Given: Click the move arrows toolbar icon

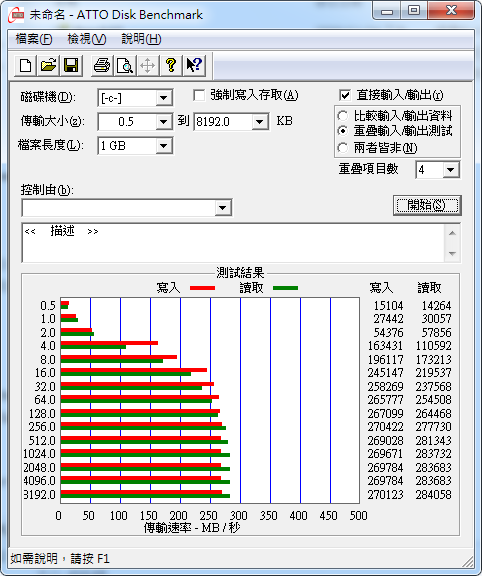Looking at the screenshot, I should 147,66.
